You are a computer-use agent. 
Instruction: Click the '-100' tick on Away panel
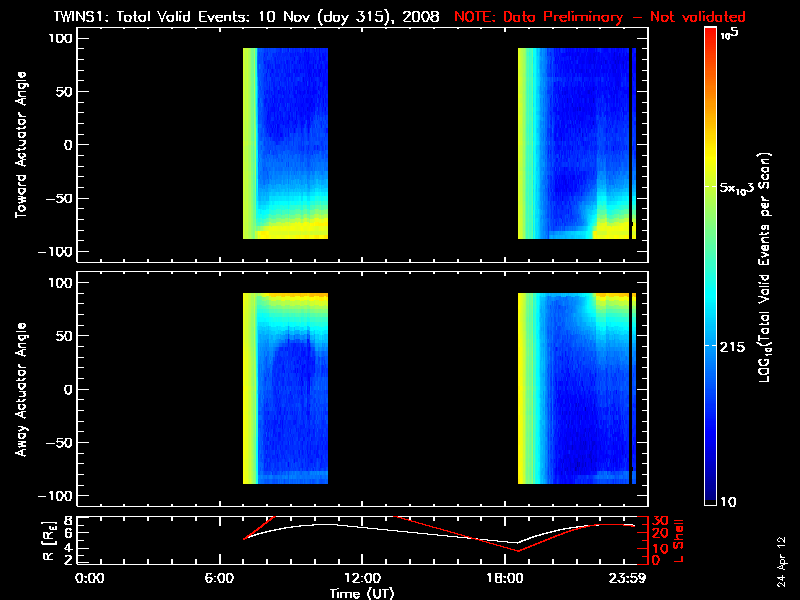56,496
